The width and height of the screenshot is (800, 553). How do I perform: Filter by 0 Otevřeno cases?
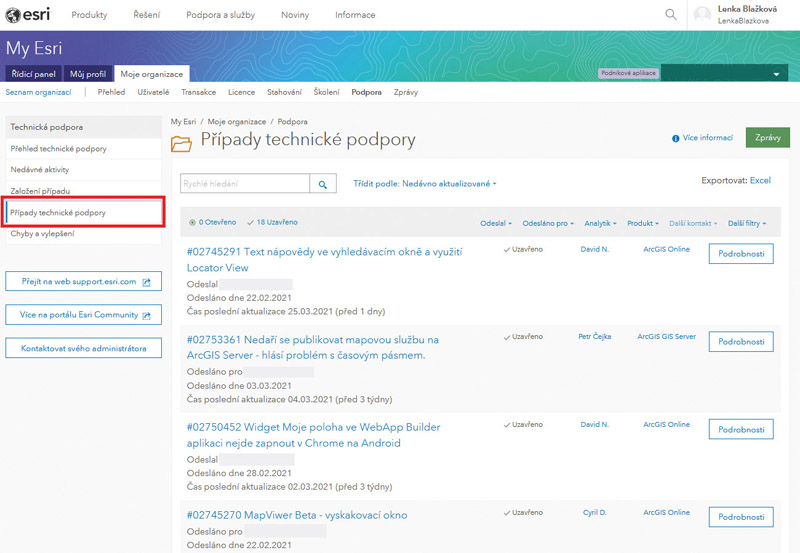pyautogui.click(x=213, y=222)
